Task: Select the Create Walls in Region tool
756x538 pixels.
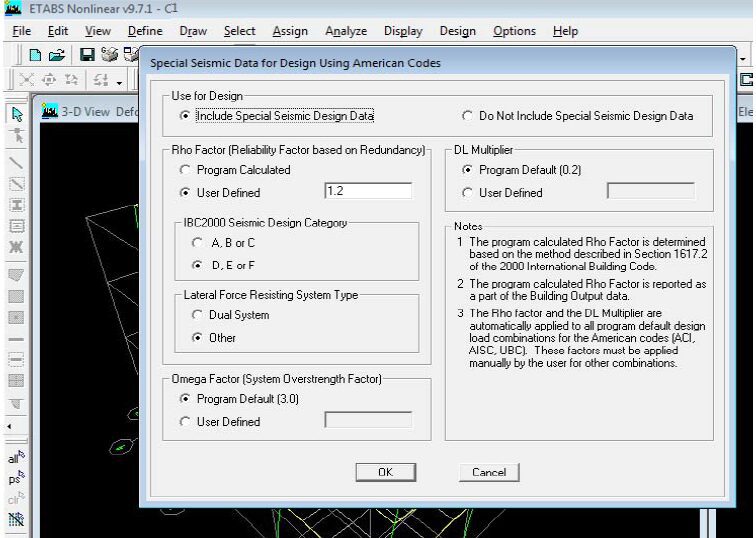Action: pyautogui.click(x=16, y=360)
